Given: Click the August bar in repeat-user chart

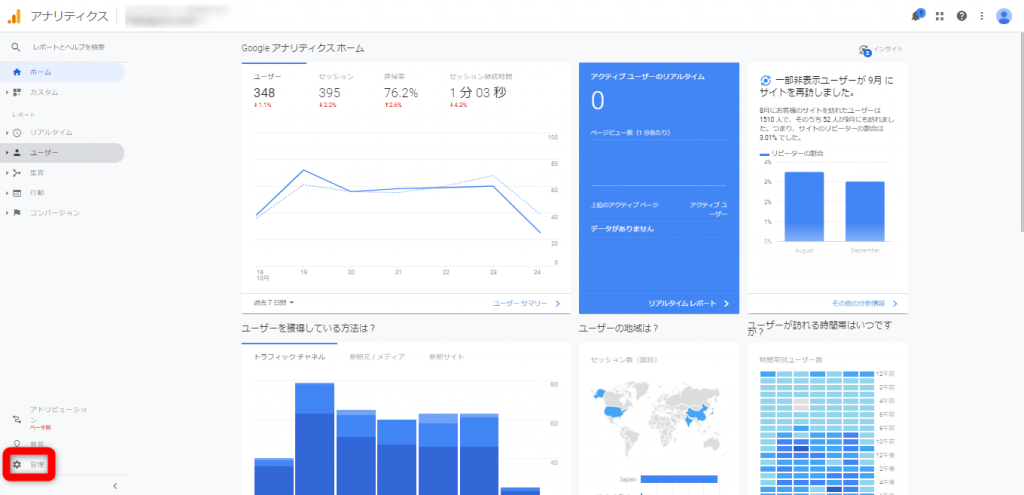Looking at the screenshot, I should click(x=804, y=206).
